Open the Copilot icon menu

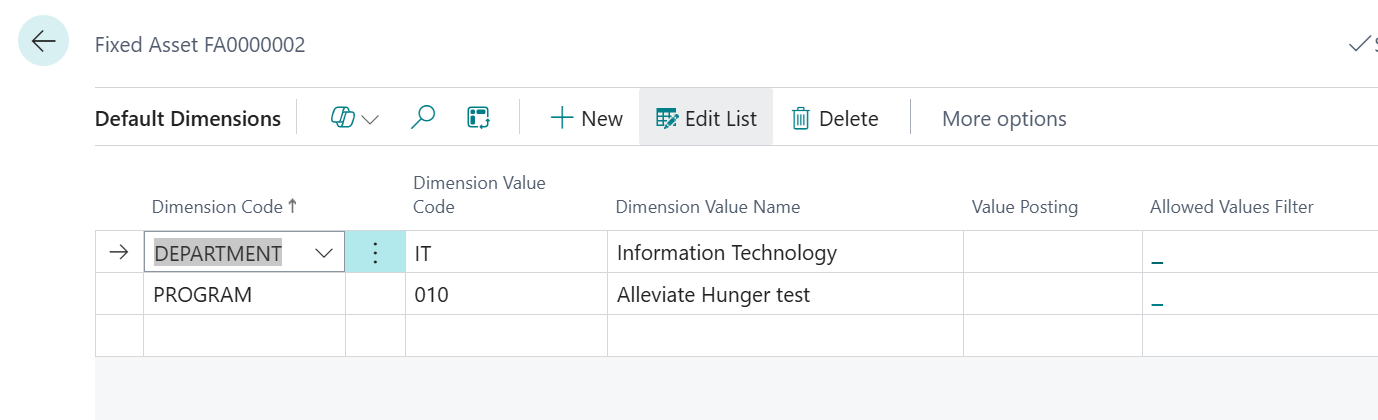click(x=344, y=118)
